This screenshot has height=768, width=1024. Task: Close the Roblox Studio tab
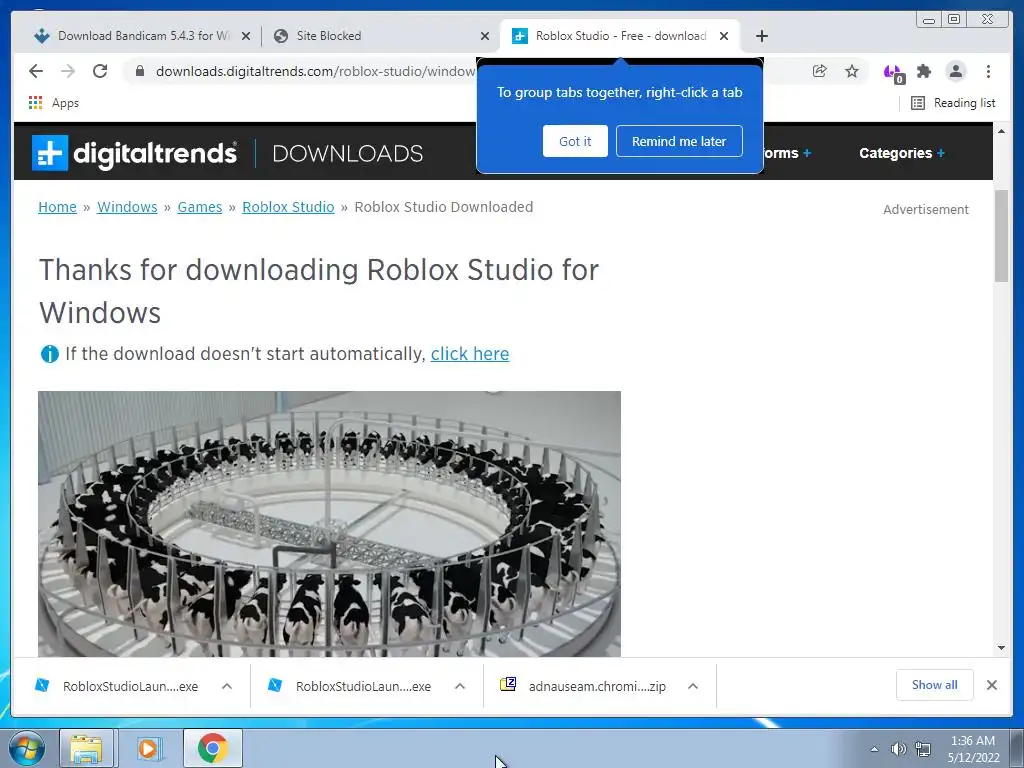tap(724, 37)
